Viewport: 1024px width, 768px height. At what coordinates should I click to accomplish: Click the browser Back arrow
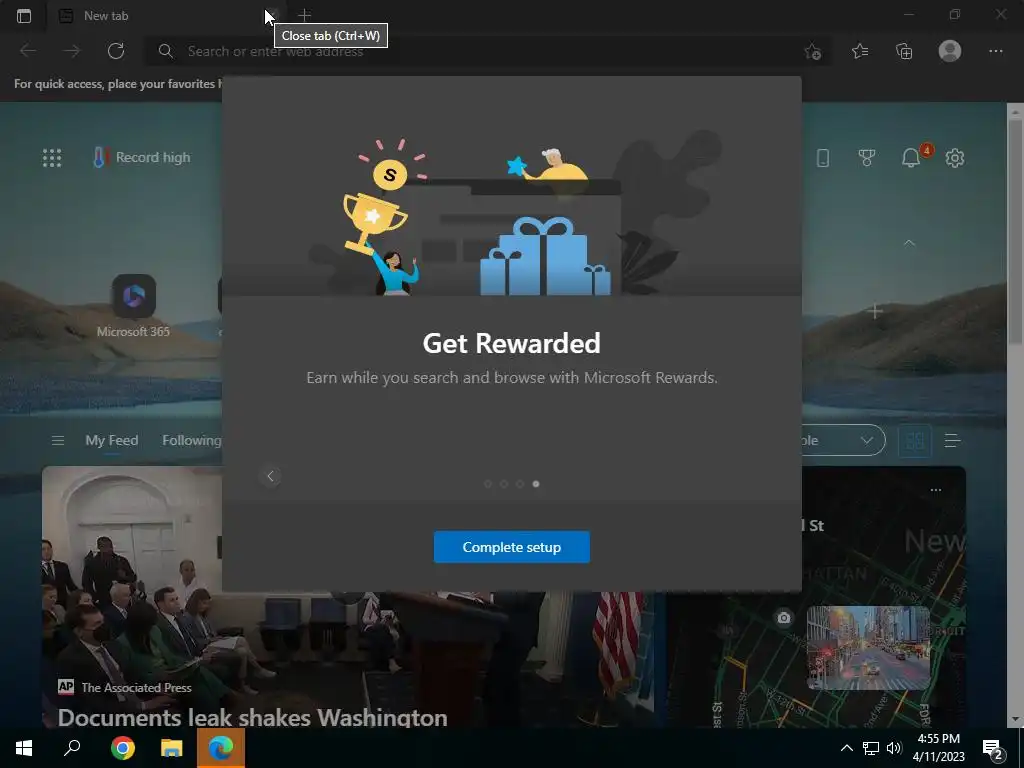[x=28, y=51]
